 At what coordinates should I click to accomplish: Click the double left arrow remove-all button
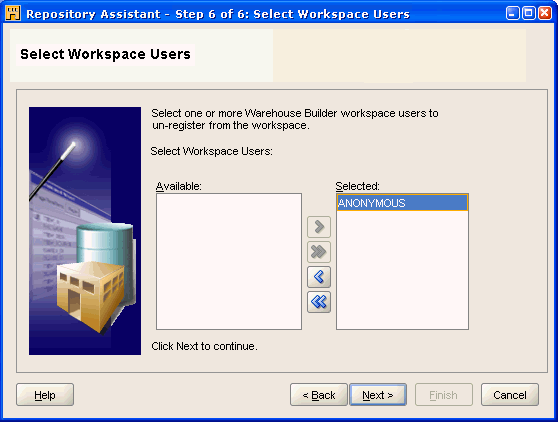(x=319, y=302)
